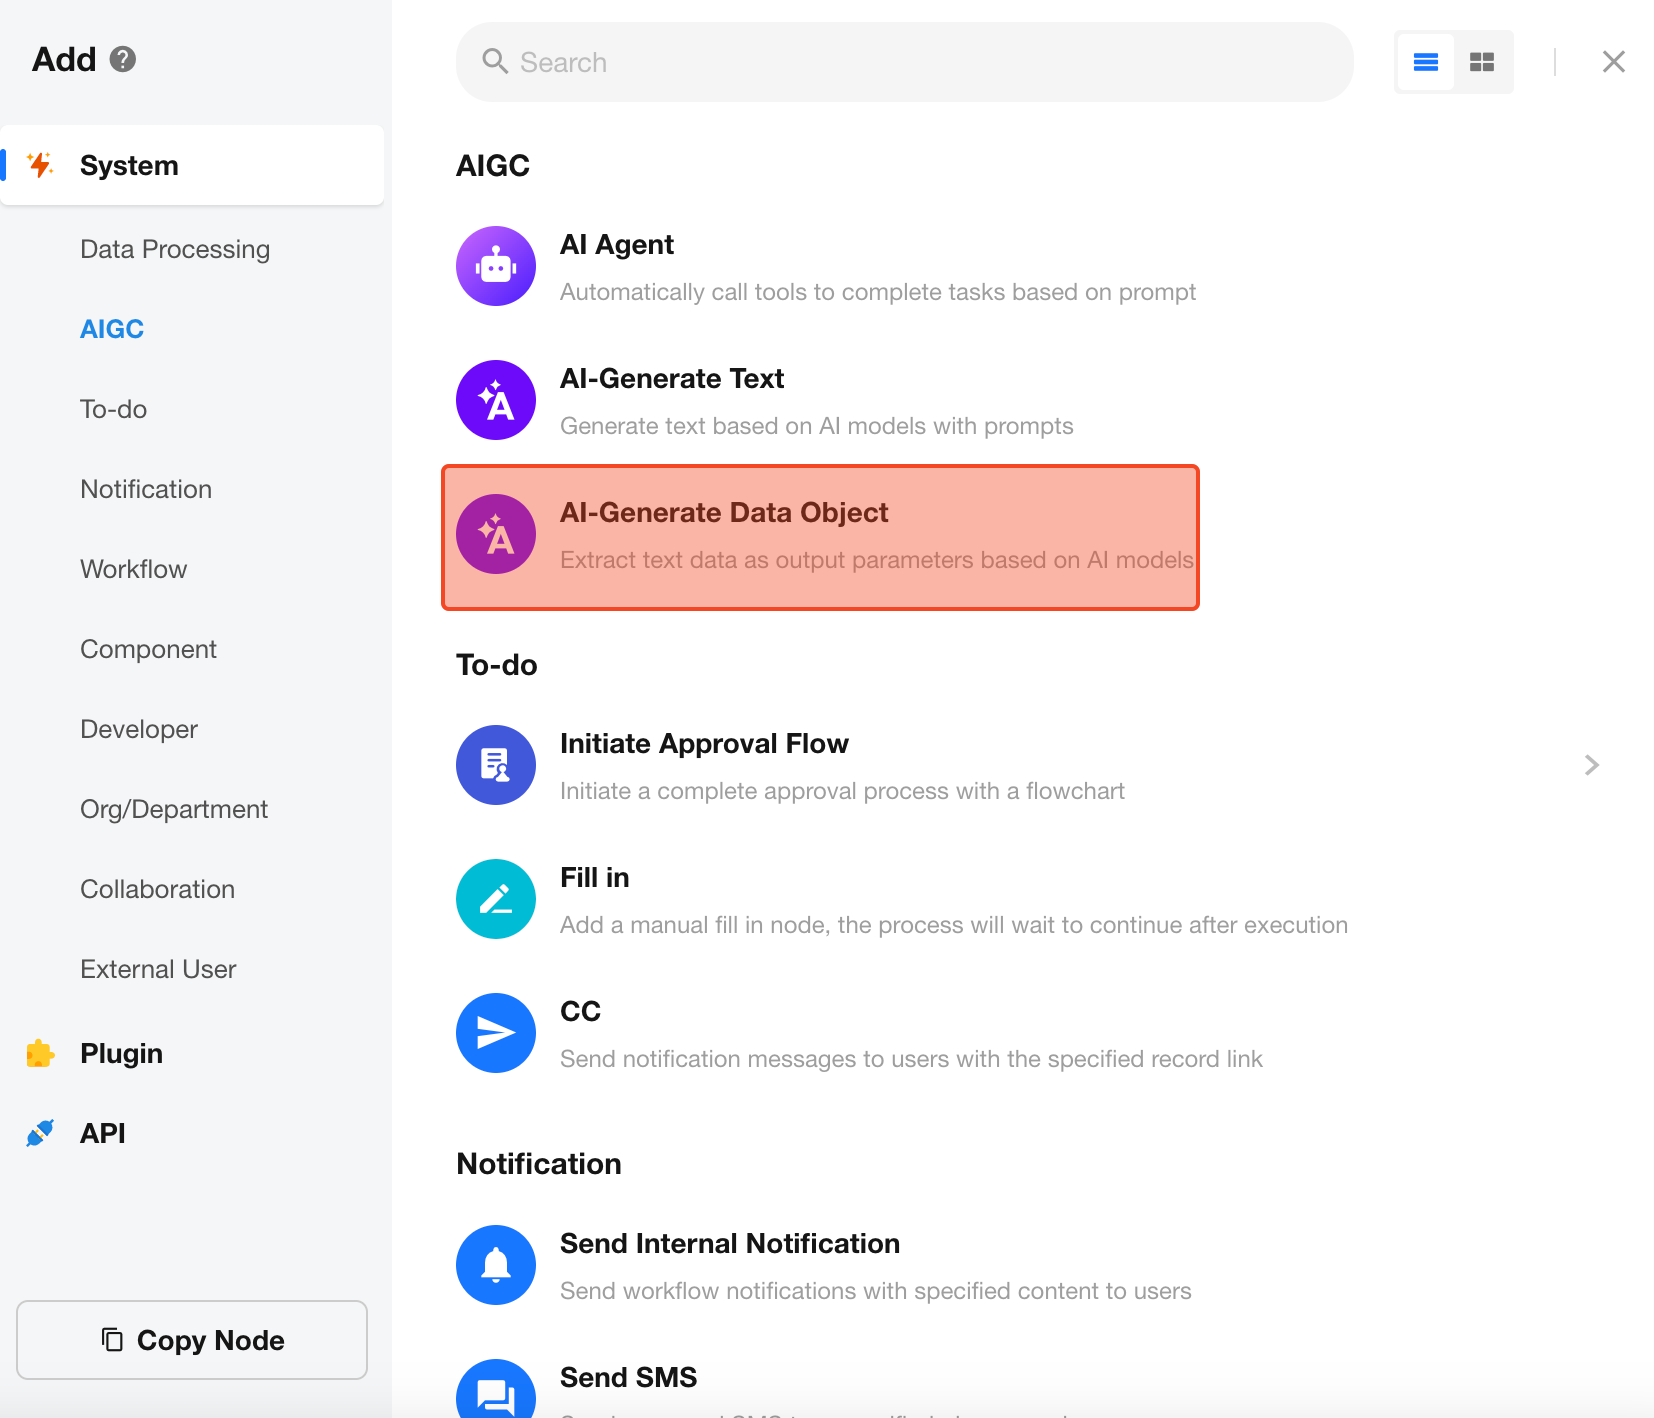Click the Initiate Approval Flow icon

pos(496,765)
